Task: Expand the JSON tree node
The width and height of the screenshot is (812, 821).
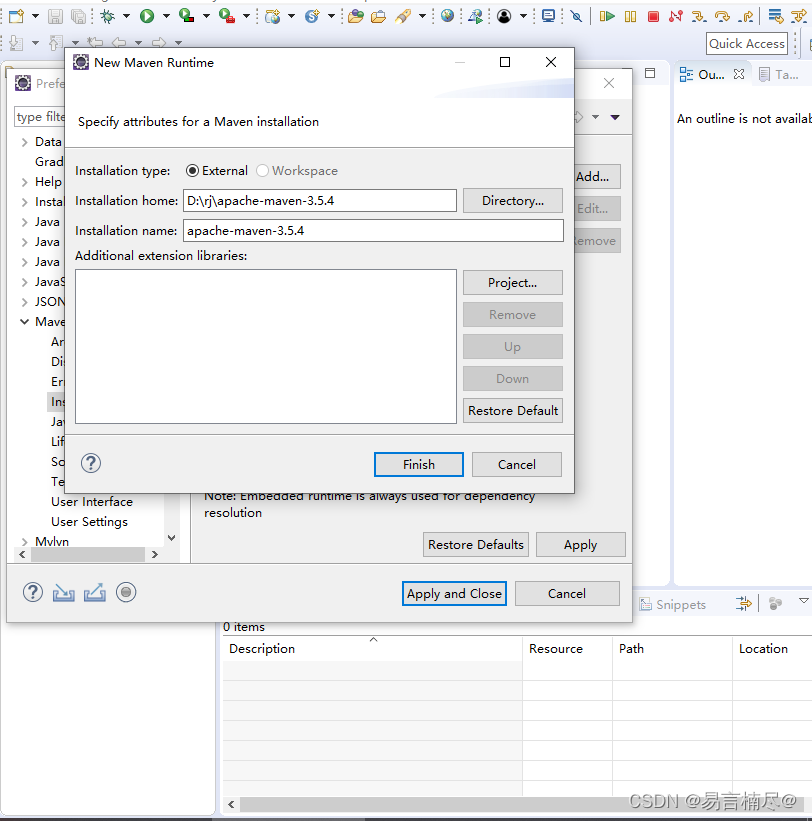Action: tap(24, 302)
